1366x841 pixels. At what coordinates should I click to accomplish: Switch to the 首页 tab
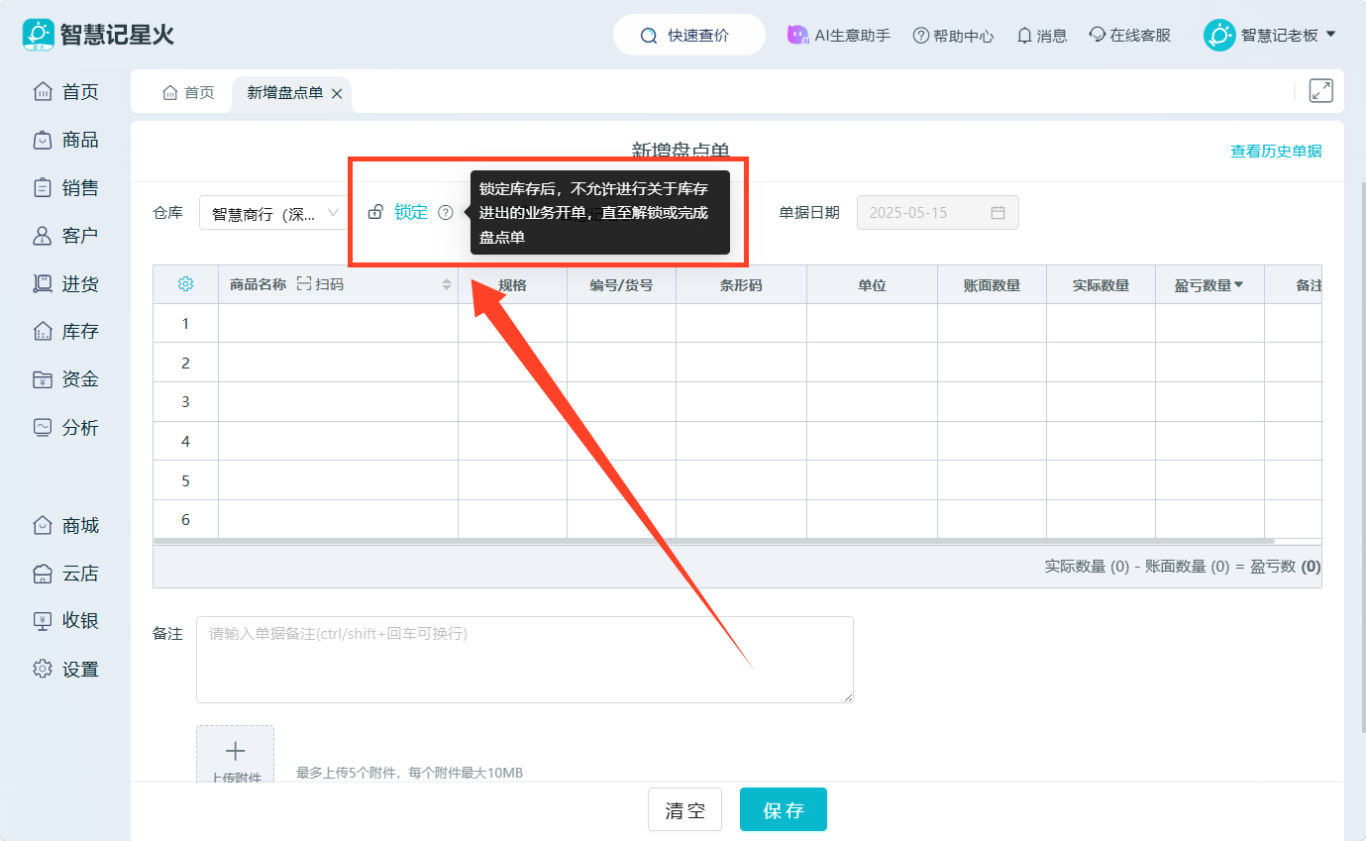click(x=189, y=93)
